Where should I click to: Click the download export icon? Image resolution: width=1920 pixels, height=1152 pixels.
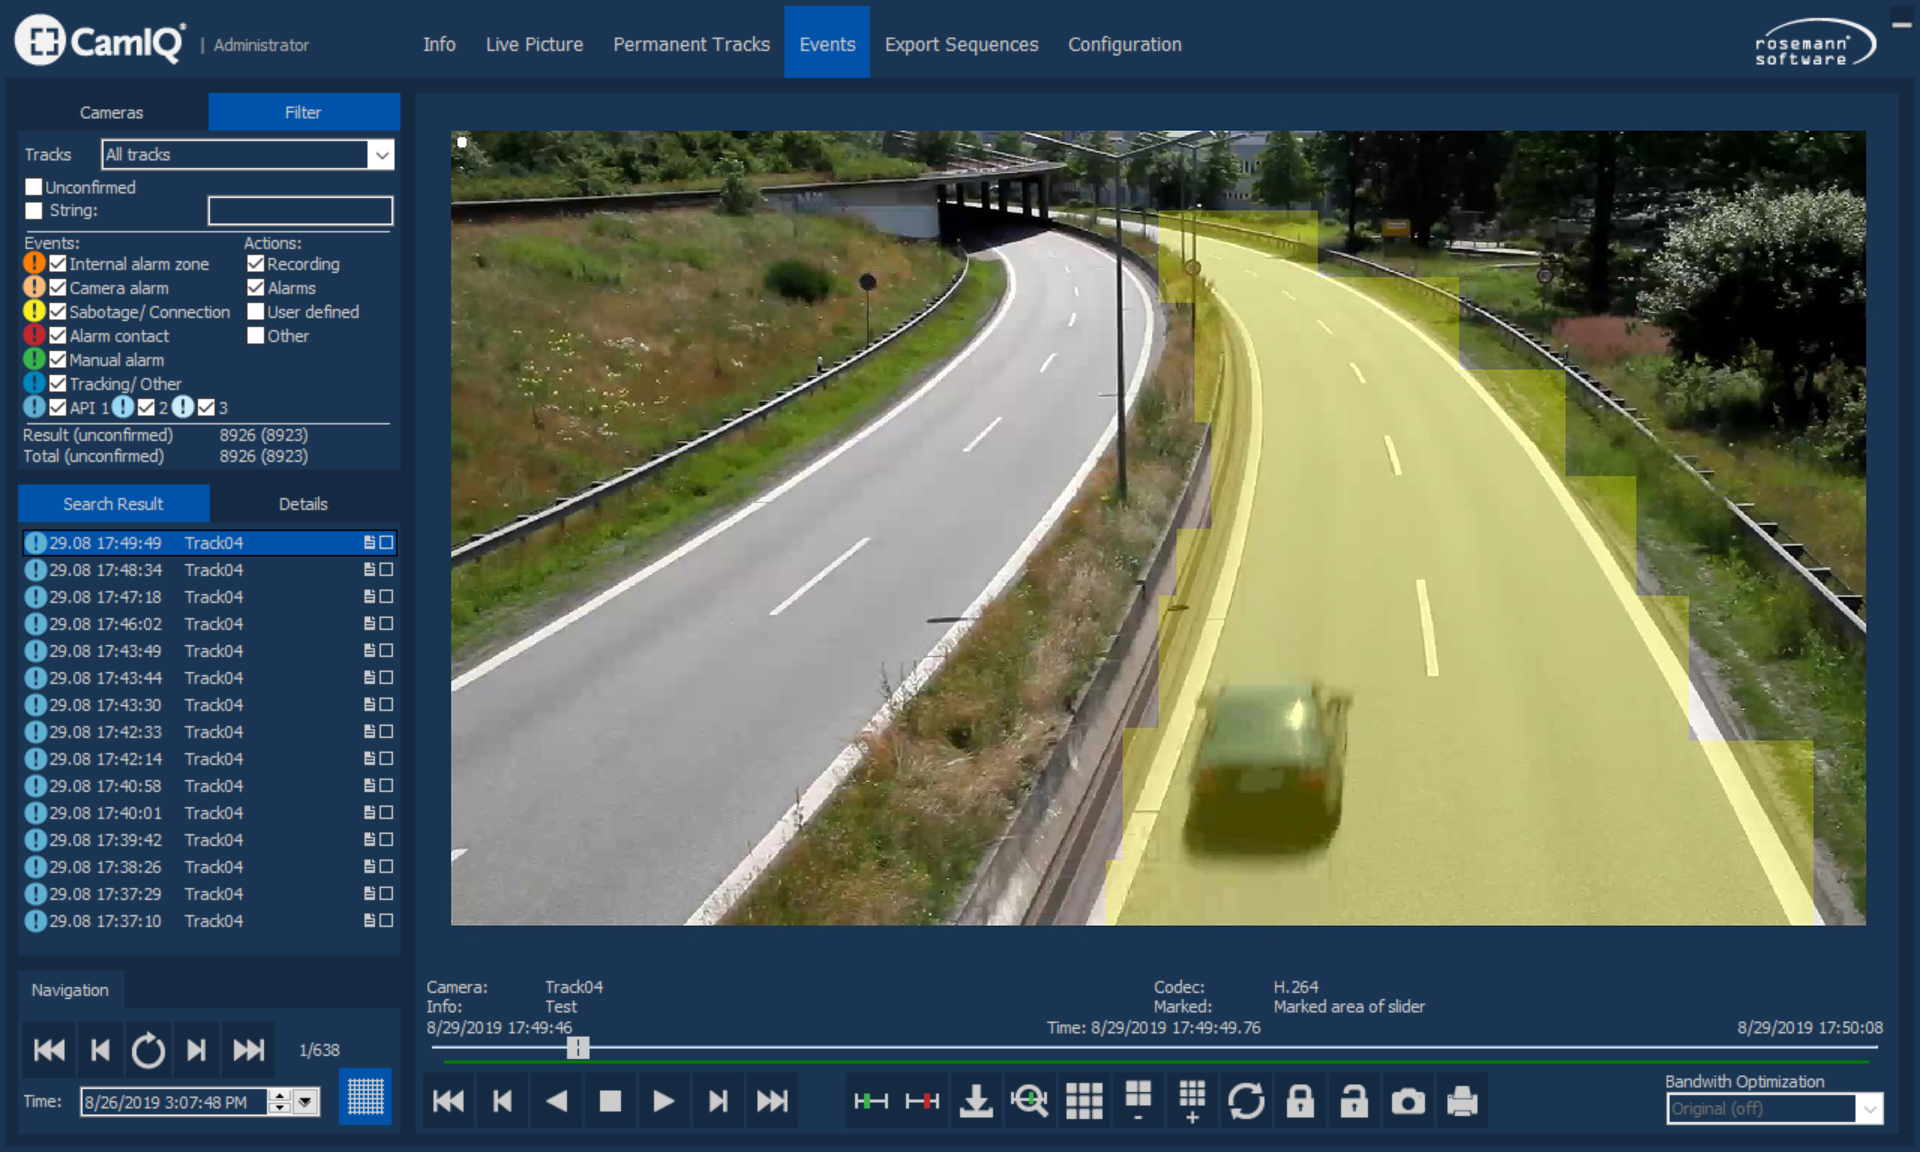(x=976, y=1102)
